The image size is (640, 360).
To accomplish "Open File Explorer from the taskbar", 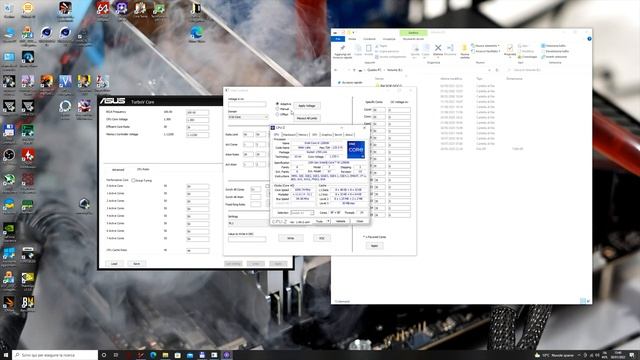I will [x=165, y=355].
